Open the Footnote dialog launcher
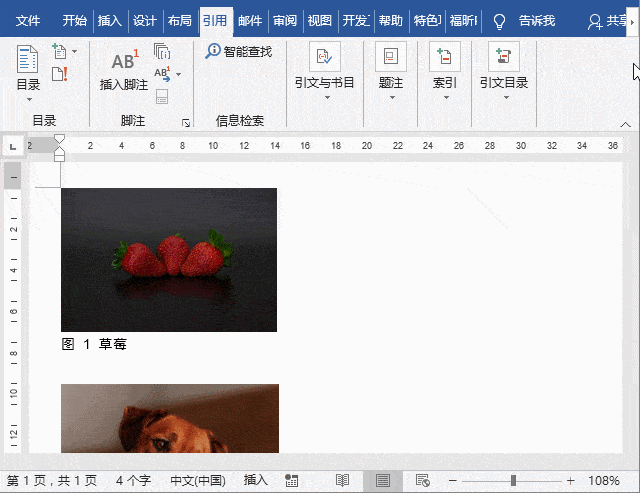 click(x=186, y=123)
